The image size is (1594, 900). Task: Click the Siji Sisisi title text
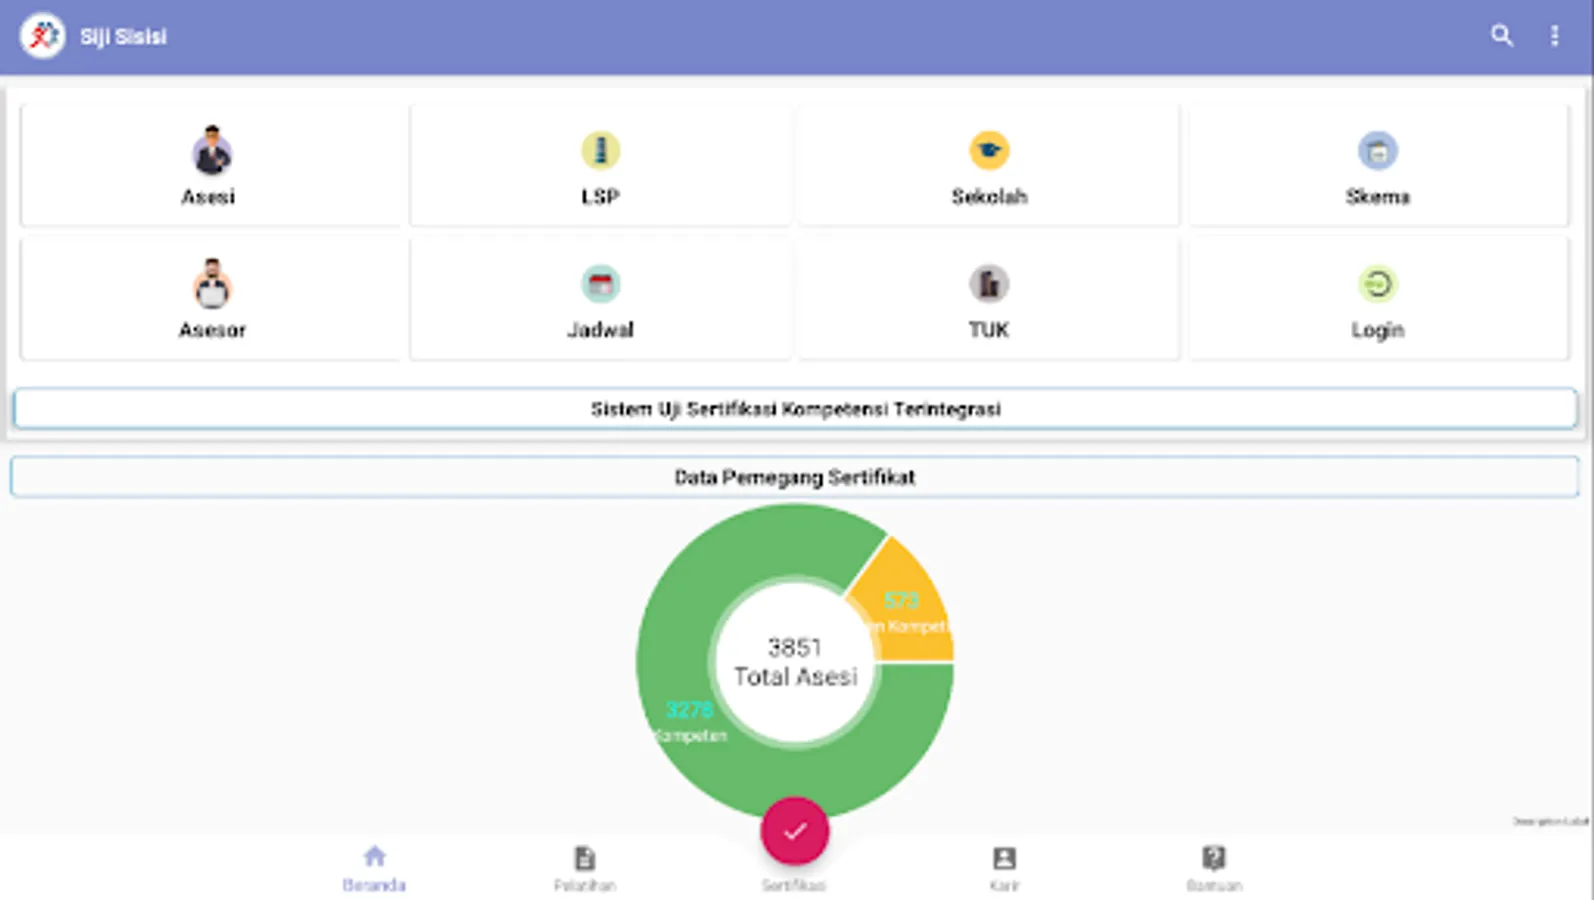point(123,37)
